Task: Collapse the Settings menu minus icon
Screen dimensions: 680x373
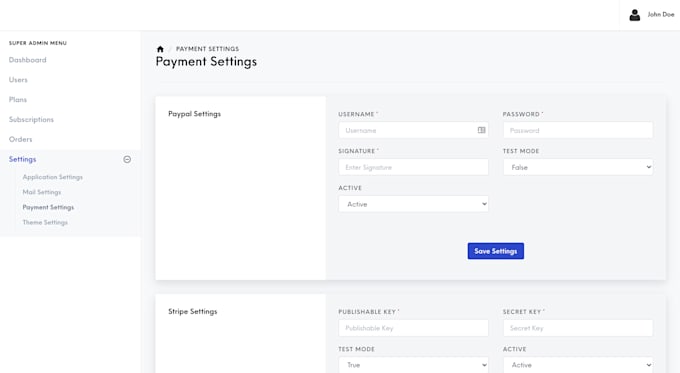Action: tap(127, 159)
